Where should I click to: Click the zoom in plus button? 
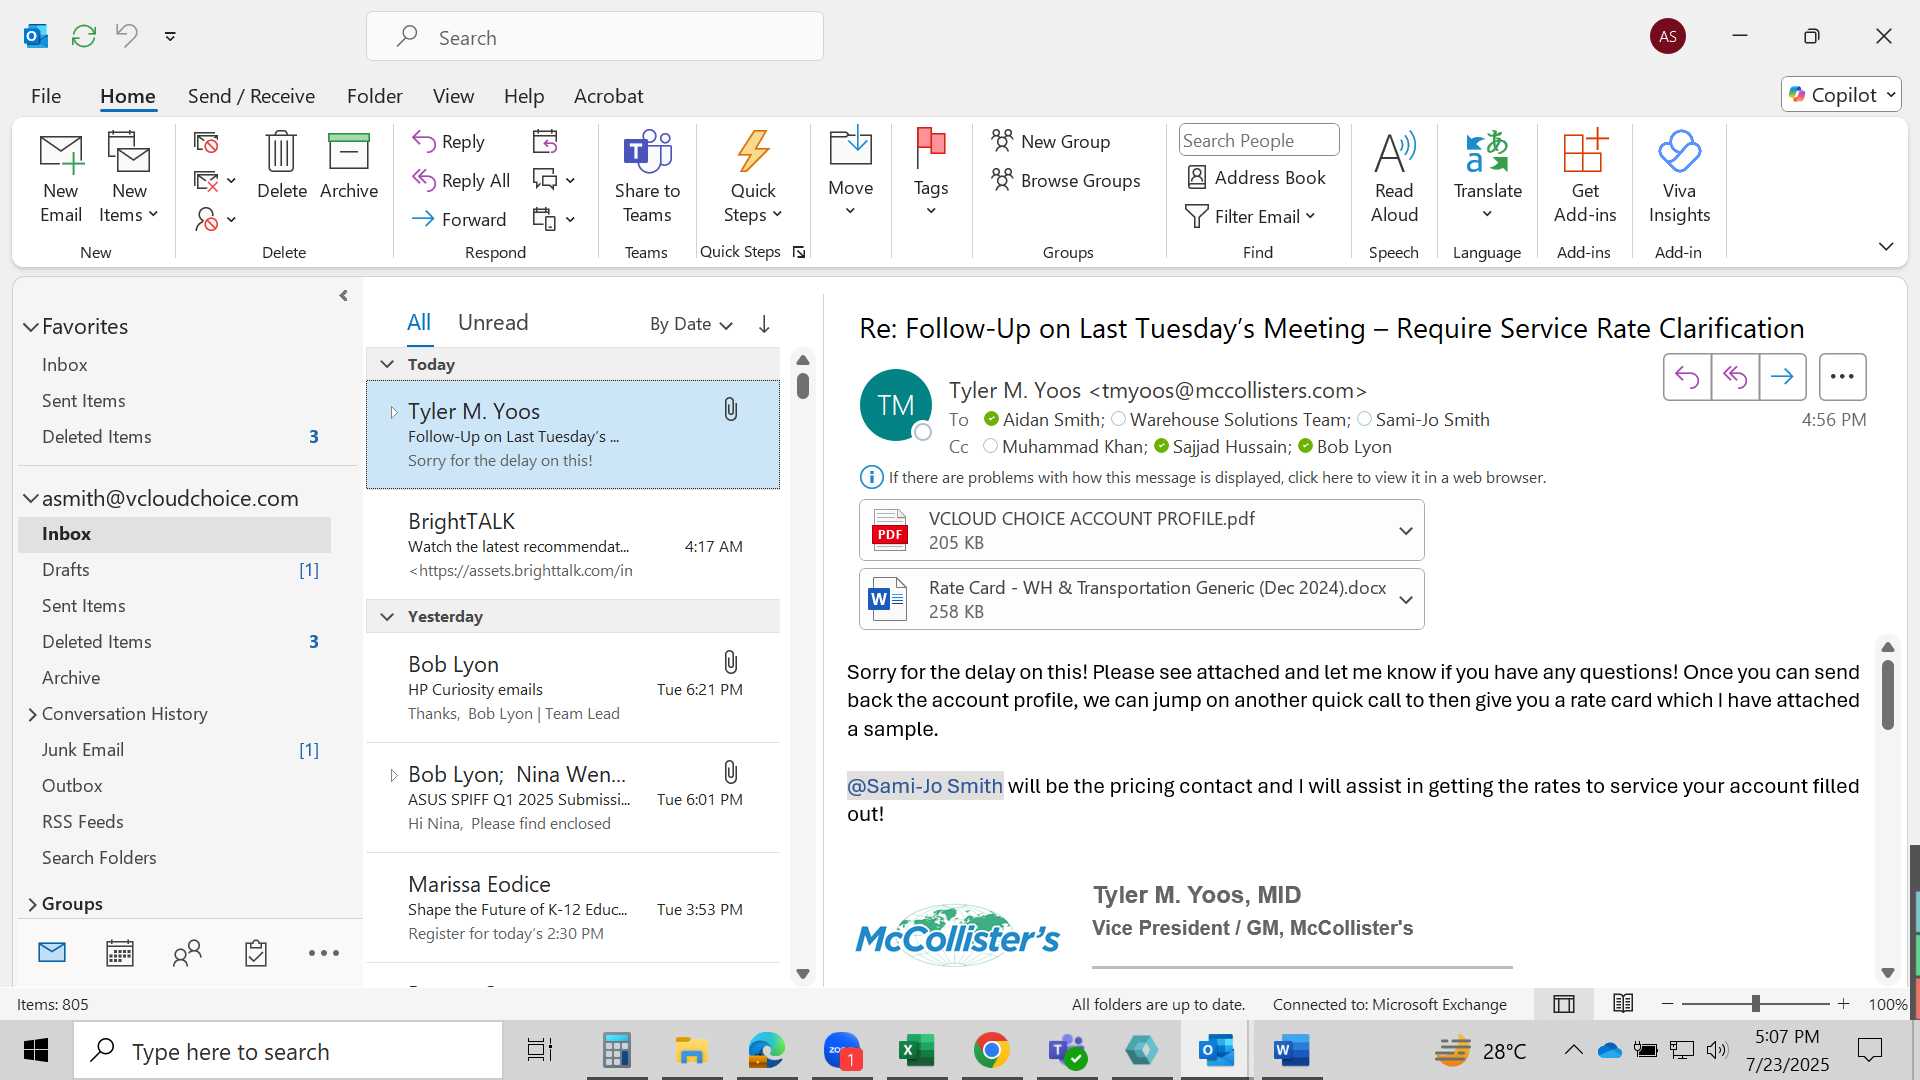pos(1843,1004)
